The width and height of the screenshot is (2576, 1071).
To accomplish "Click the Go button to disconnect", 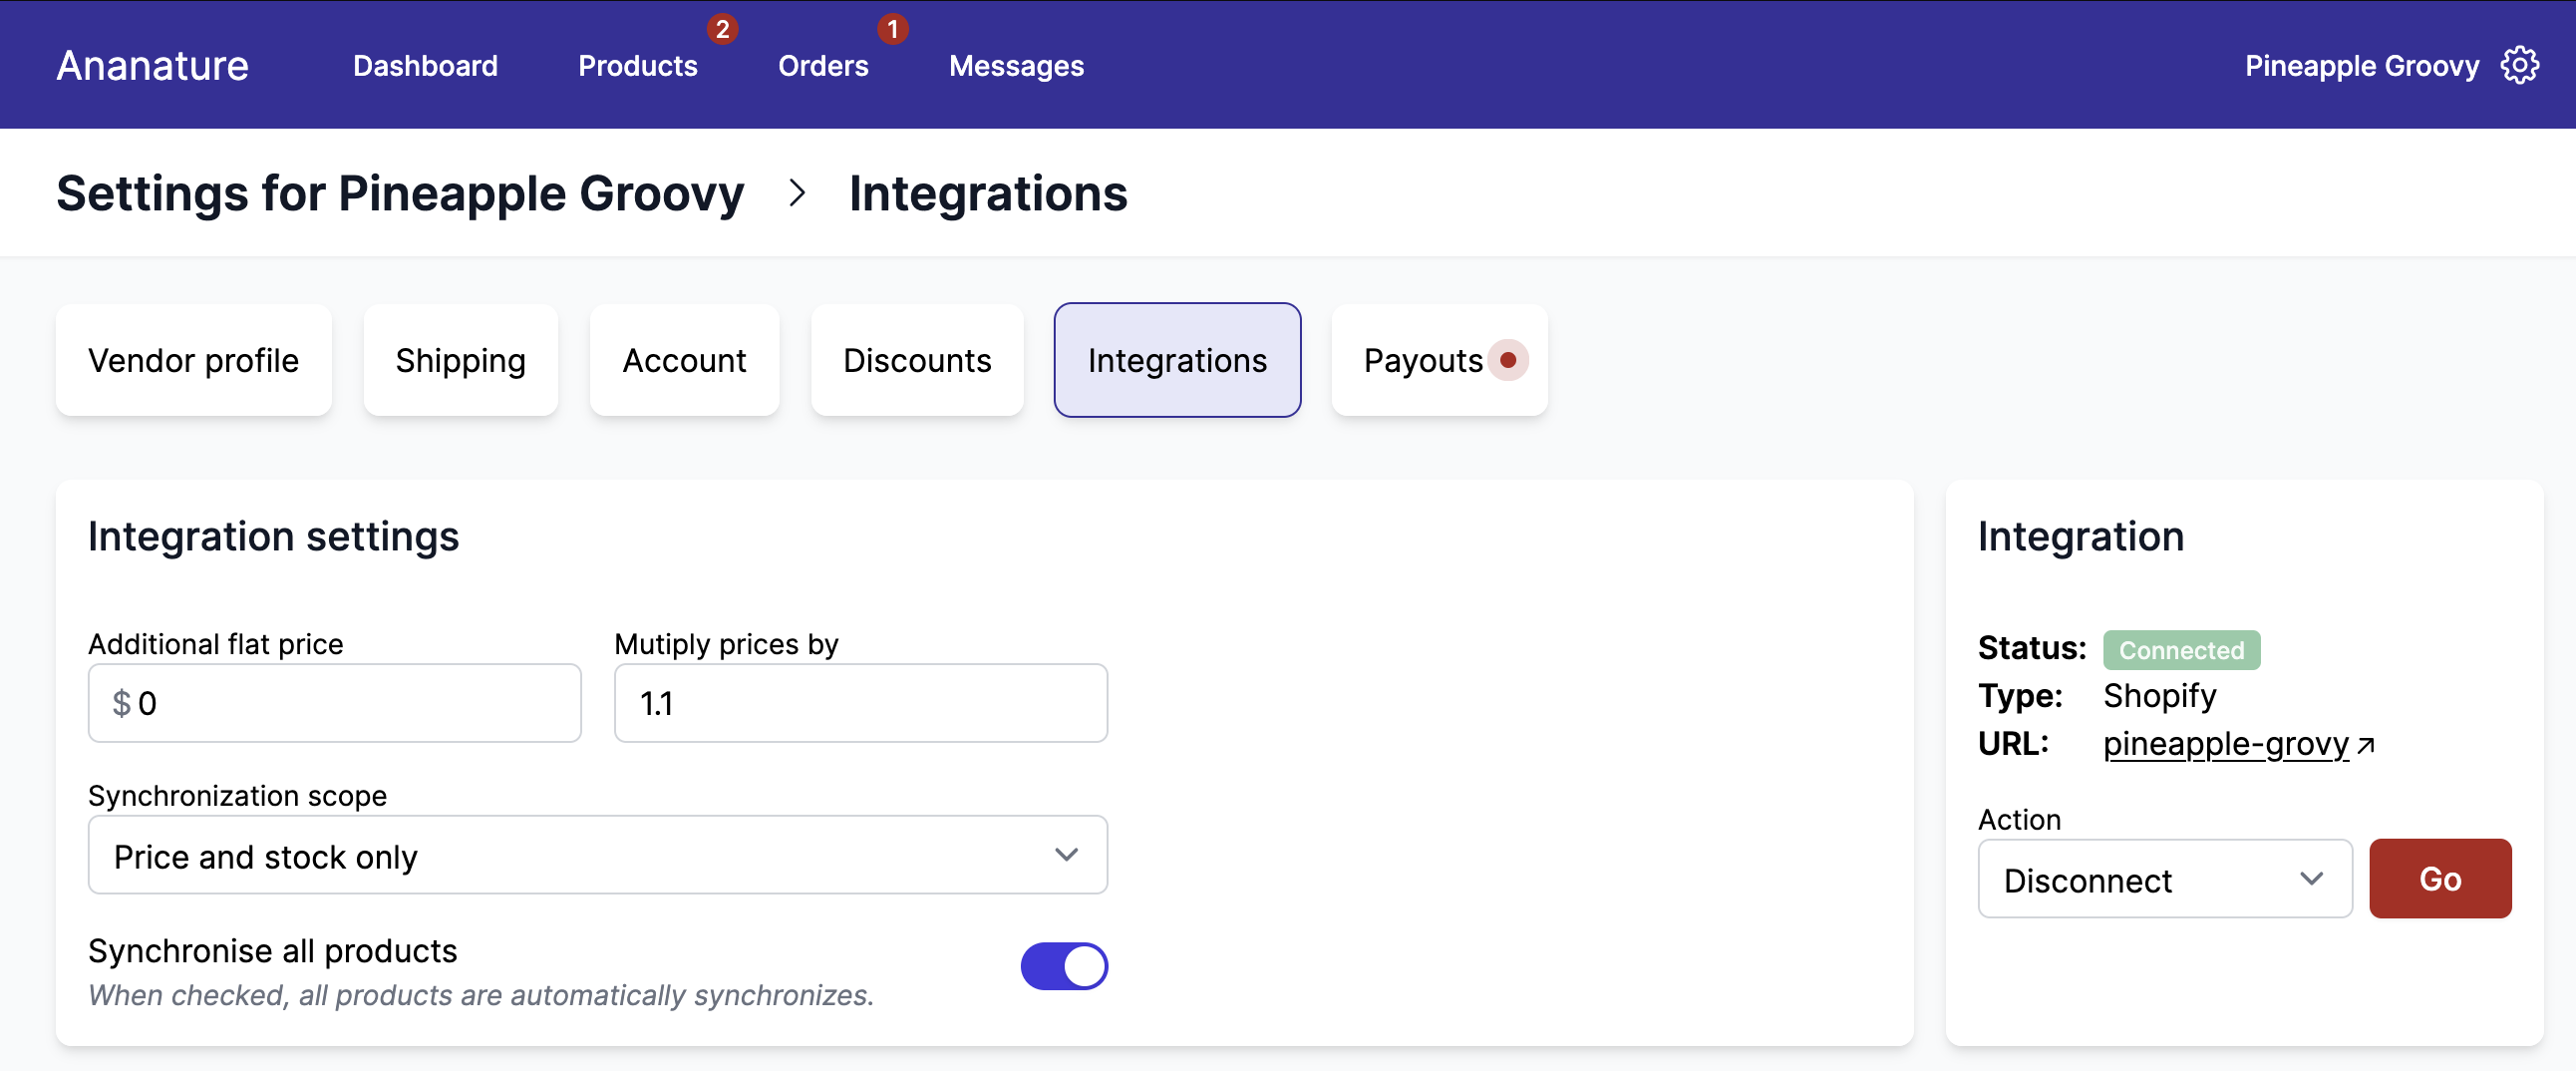I will [x=2440, y=879].
